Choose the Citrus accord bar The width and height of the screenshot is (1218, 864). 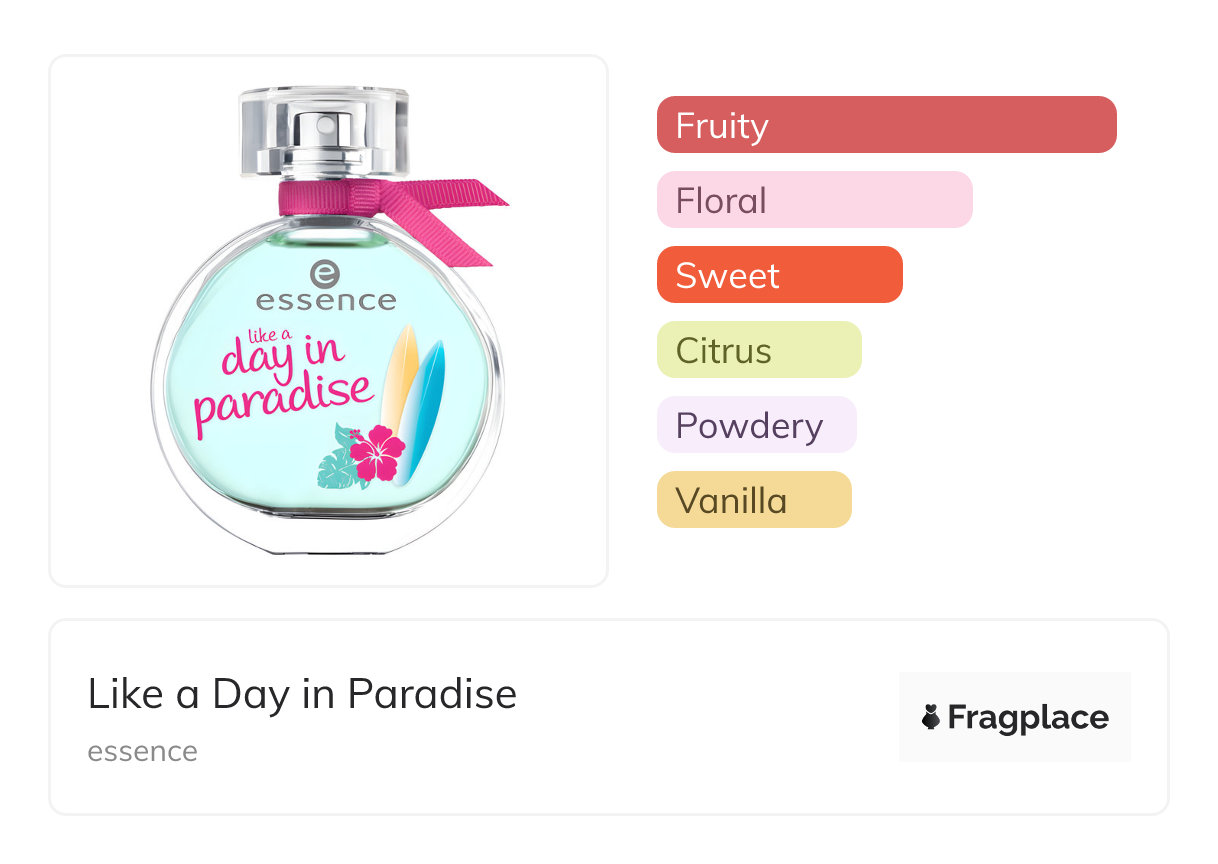click(x=759, y=350)
